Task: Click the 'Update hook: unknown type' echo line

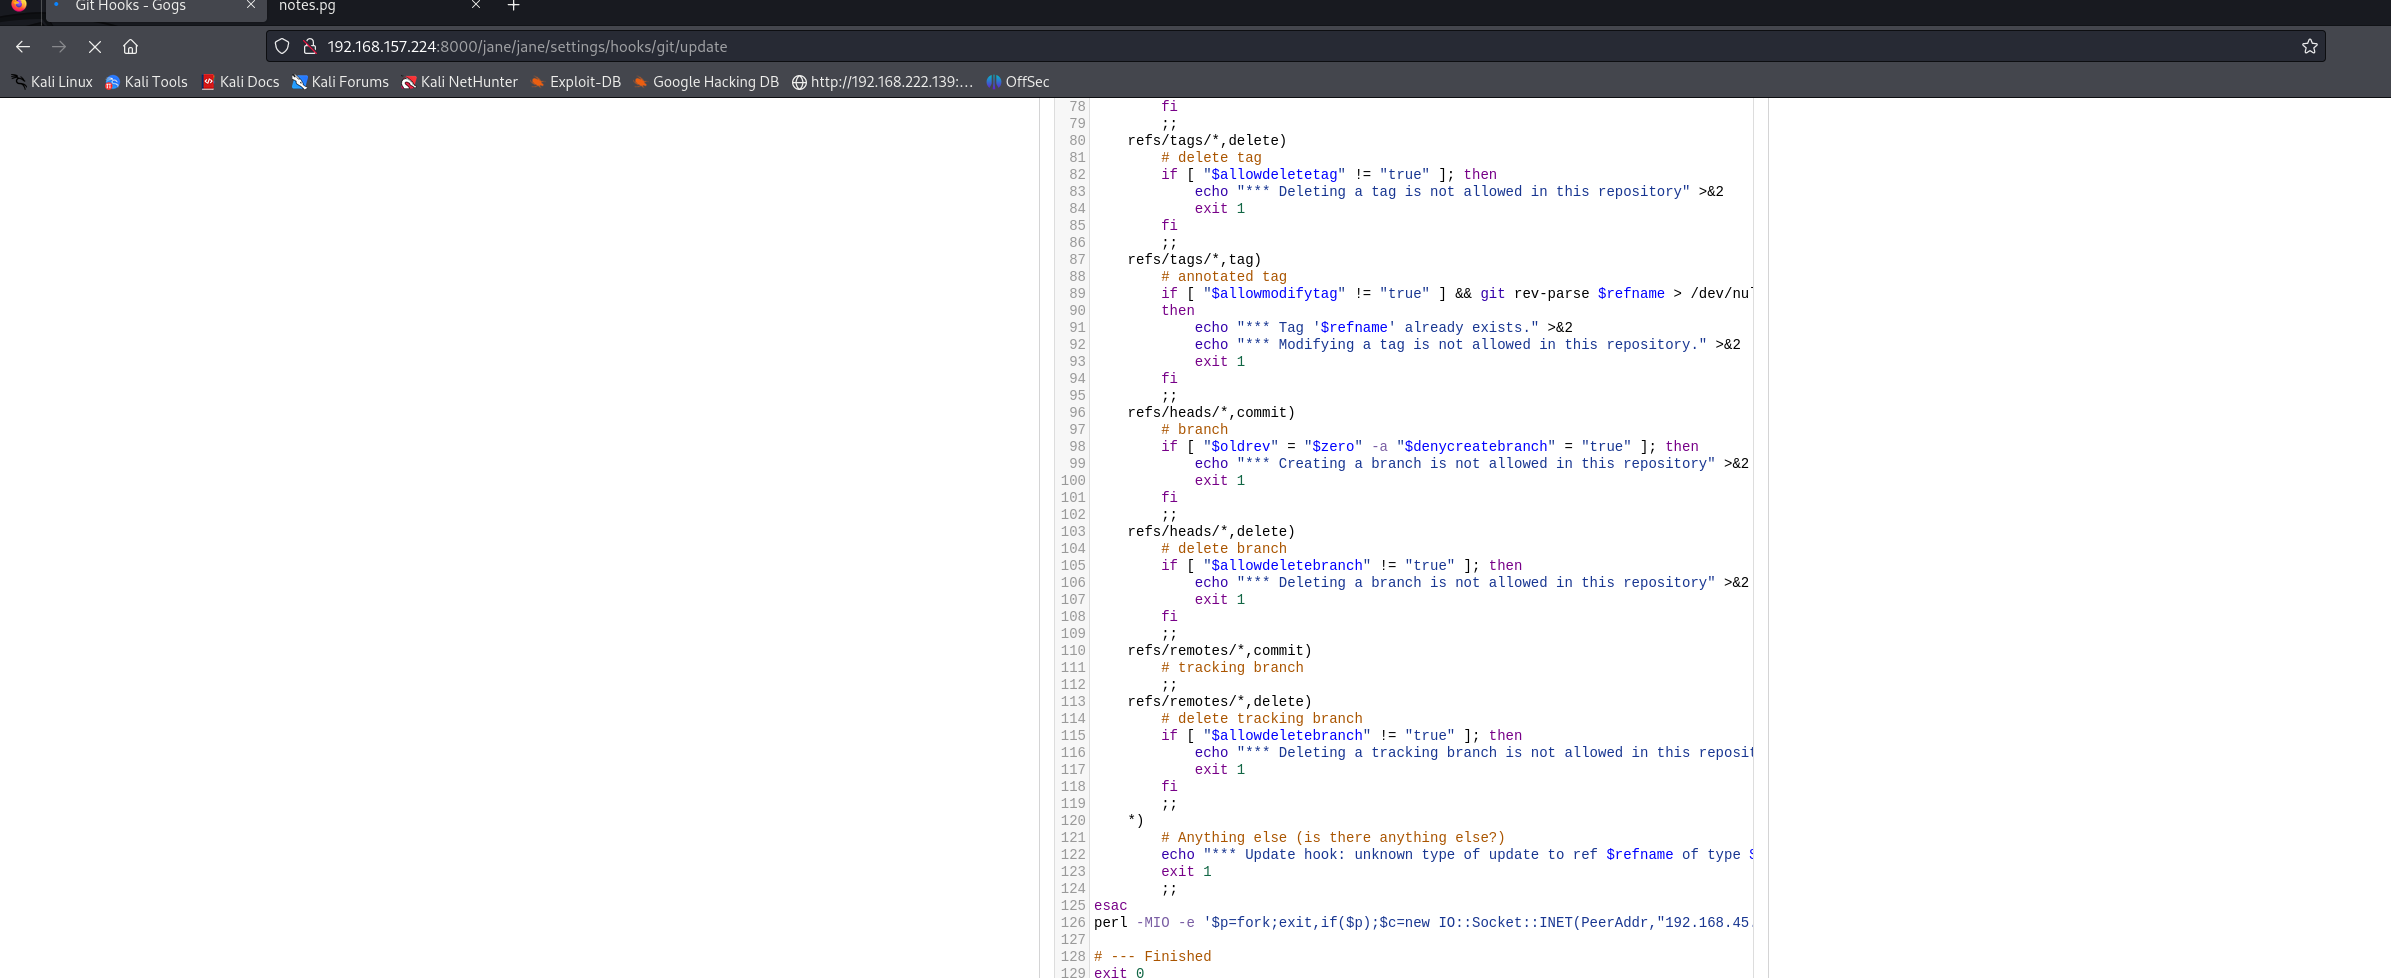Action: pos(1457,855)
